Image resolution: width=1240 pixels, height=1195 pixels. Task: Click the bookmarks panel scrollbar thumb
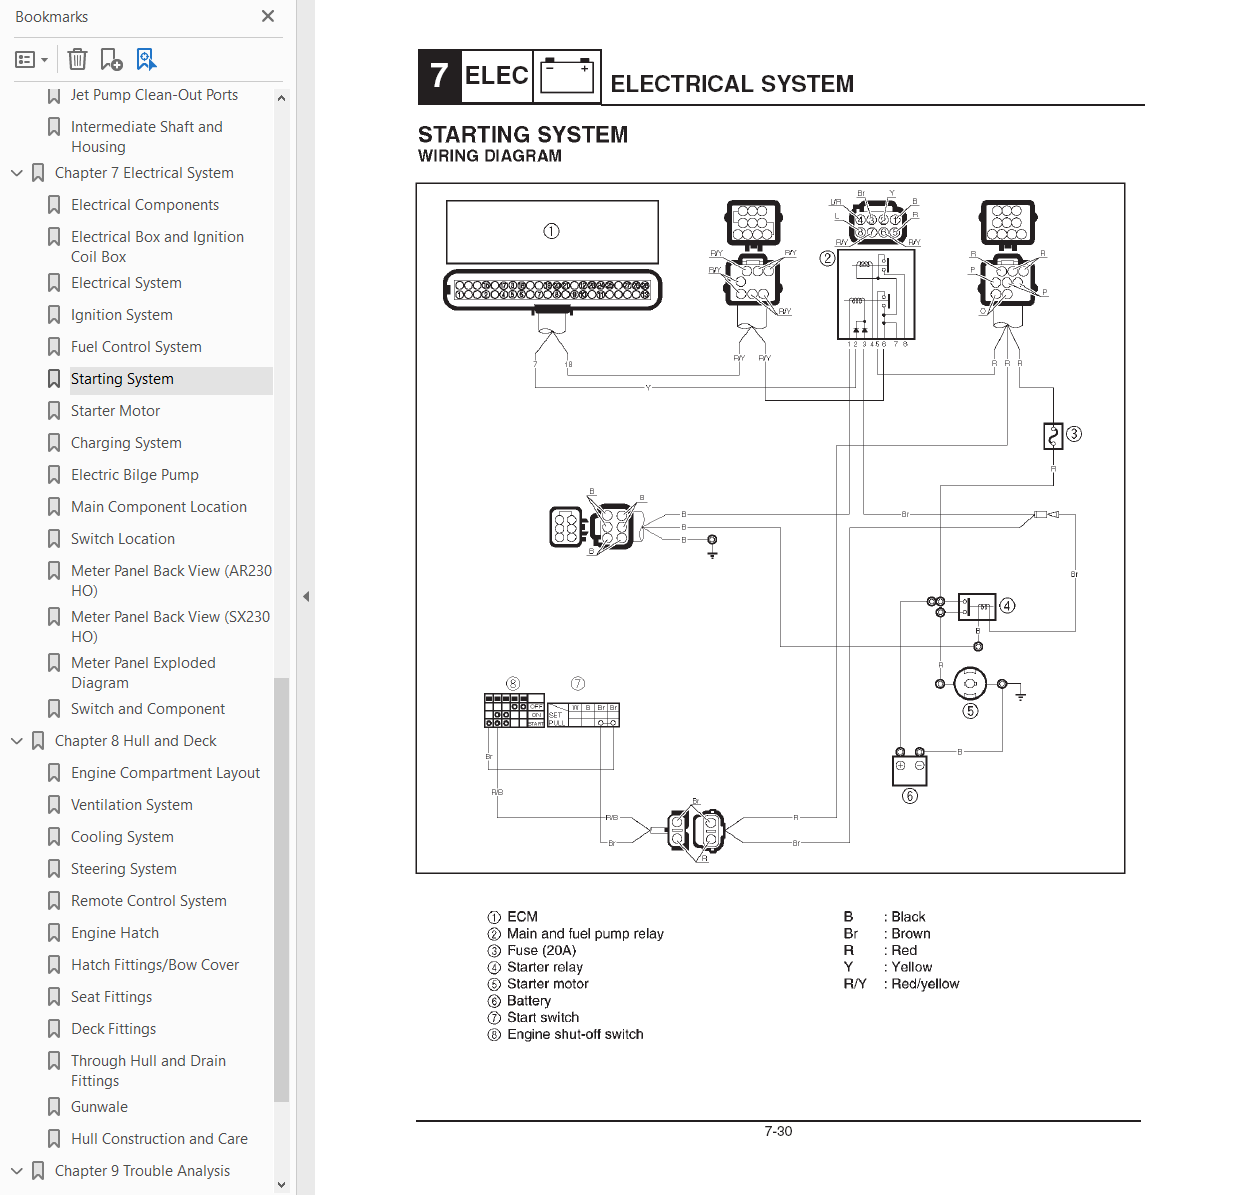(x=281, y=890)
